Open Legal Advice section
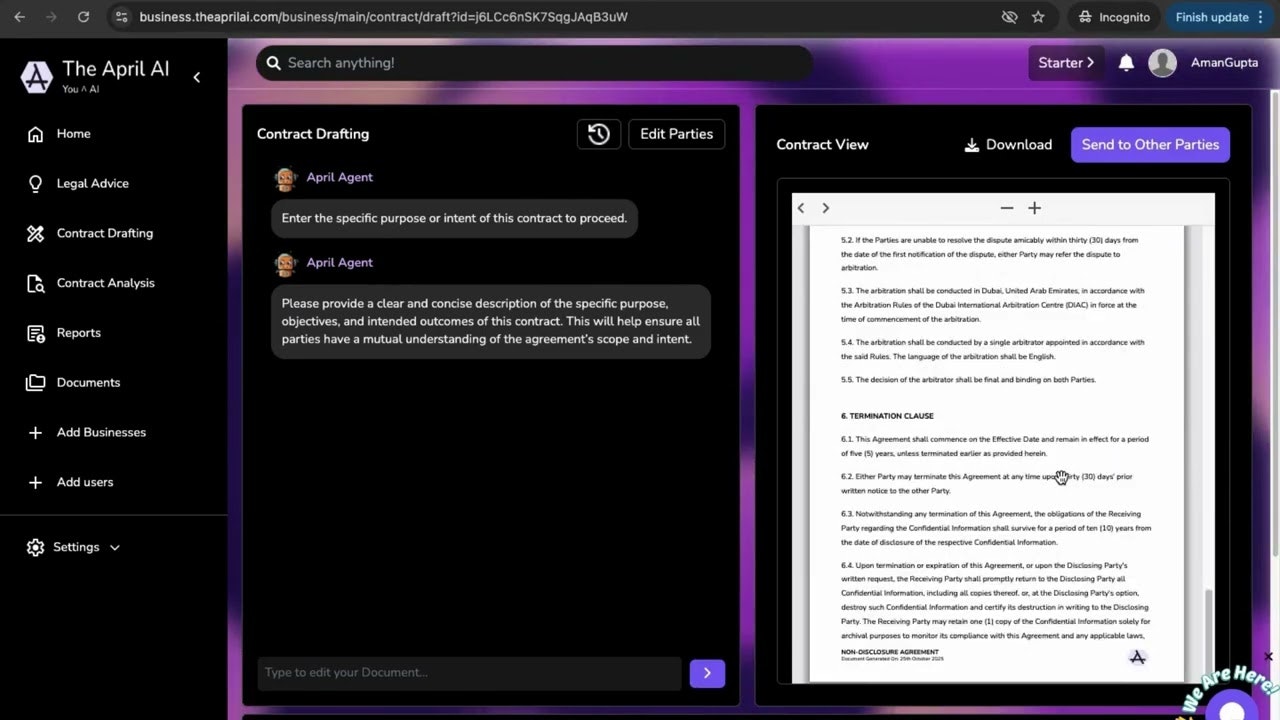 tap(93, 184)
